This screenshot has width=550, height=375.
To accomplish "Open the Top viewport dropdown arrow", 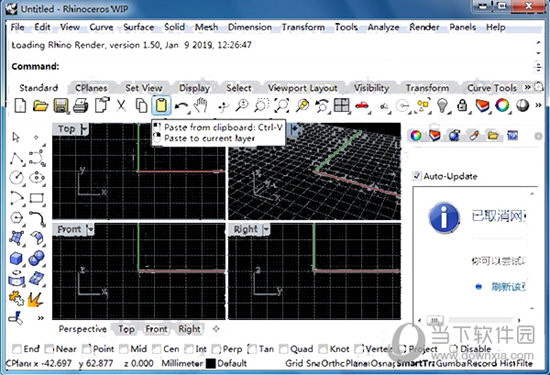I will click(83, 129).
